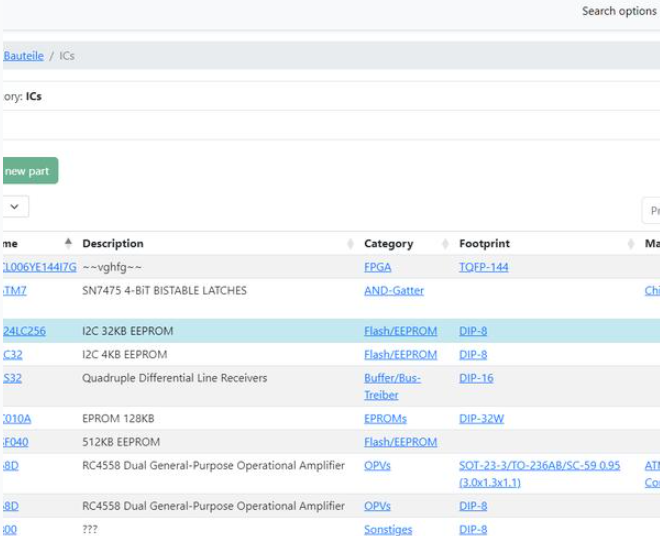Open FPGA category link

tap(378, 267)
